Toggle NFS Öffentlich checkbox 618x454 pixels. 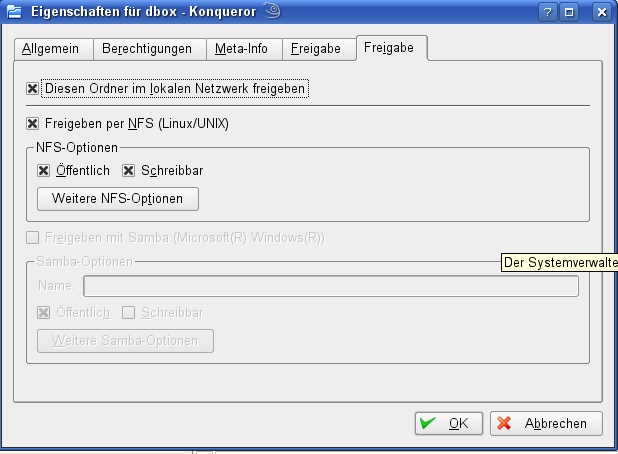coord(43,171)
